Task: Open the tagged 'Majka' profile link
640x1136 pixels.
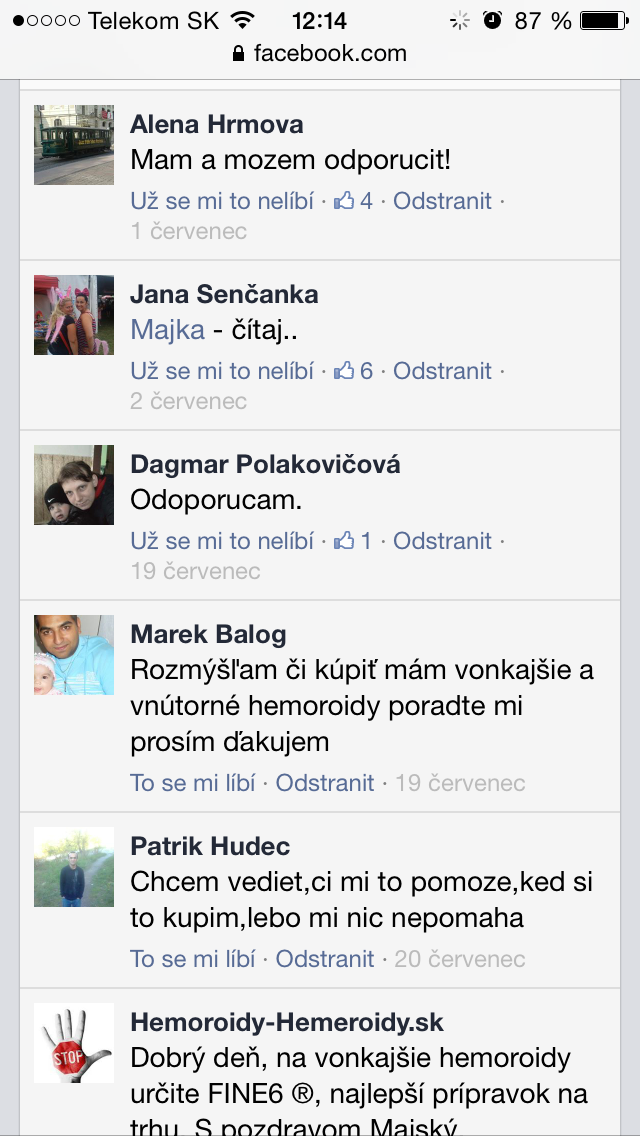Action: tap(167, 330)
